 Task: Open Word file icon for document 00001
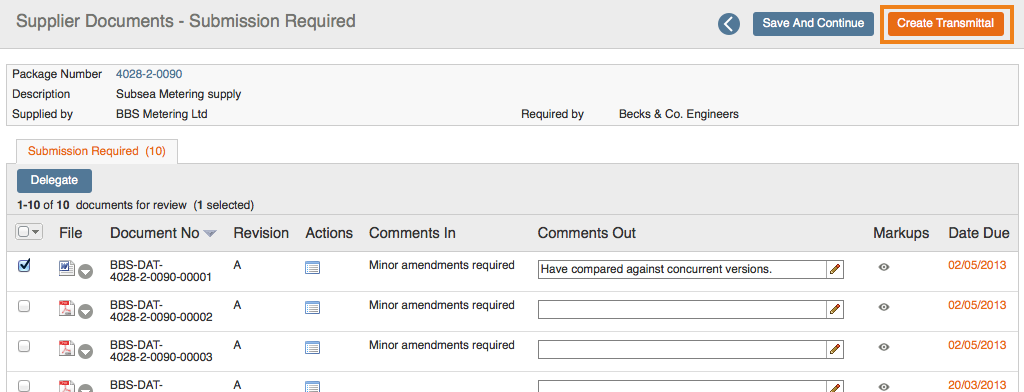pyautogui.click(x=67, y=268)
